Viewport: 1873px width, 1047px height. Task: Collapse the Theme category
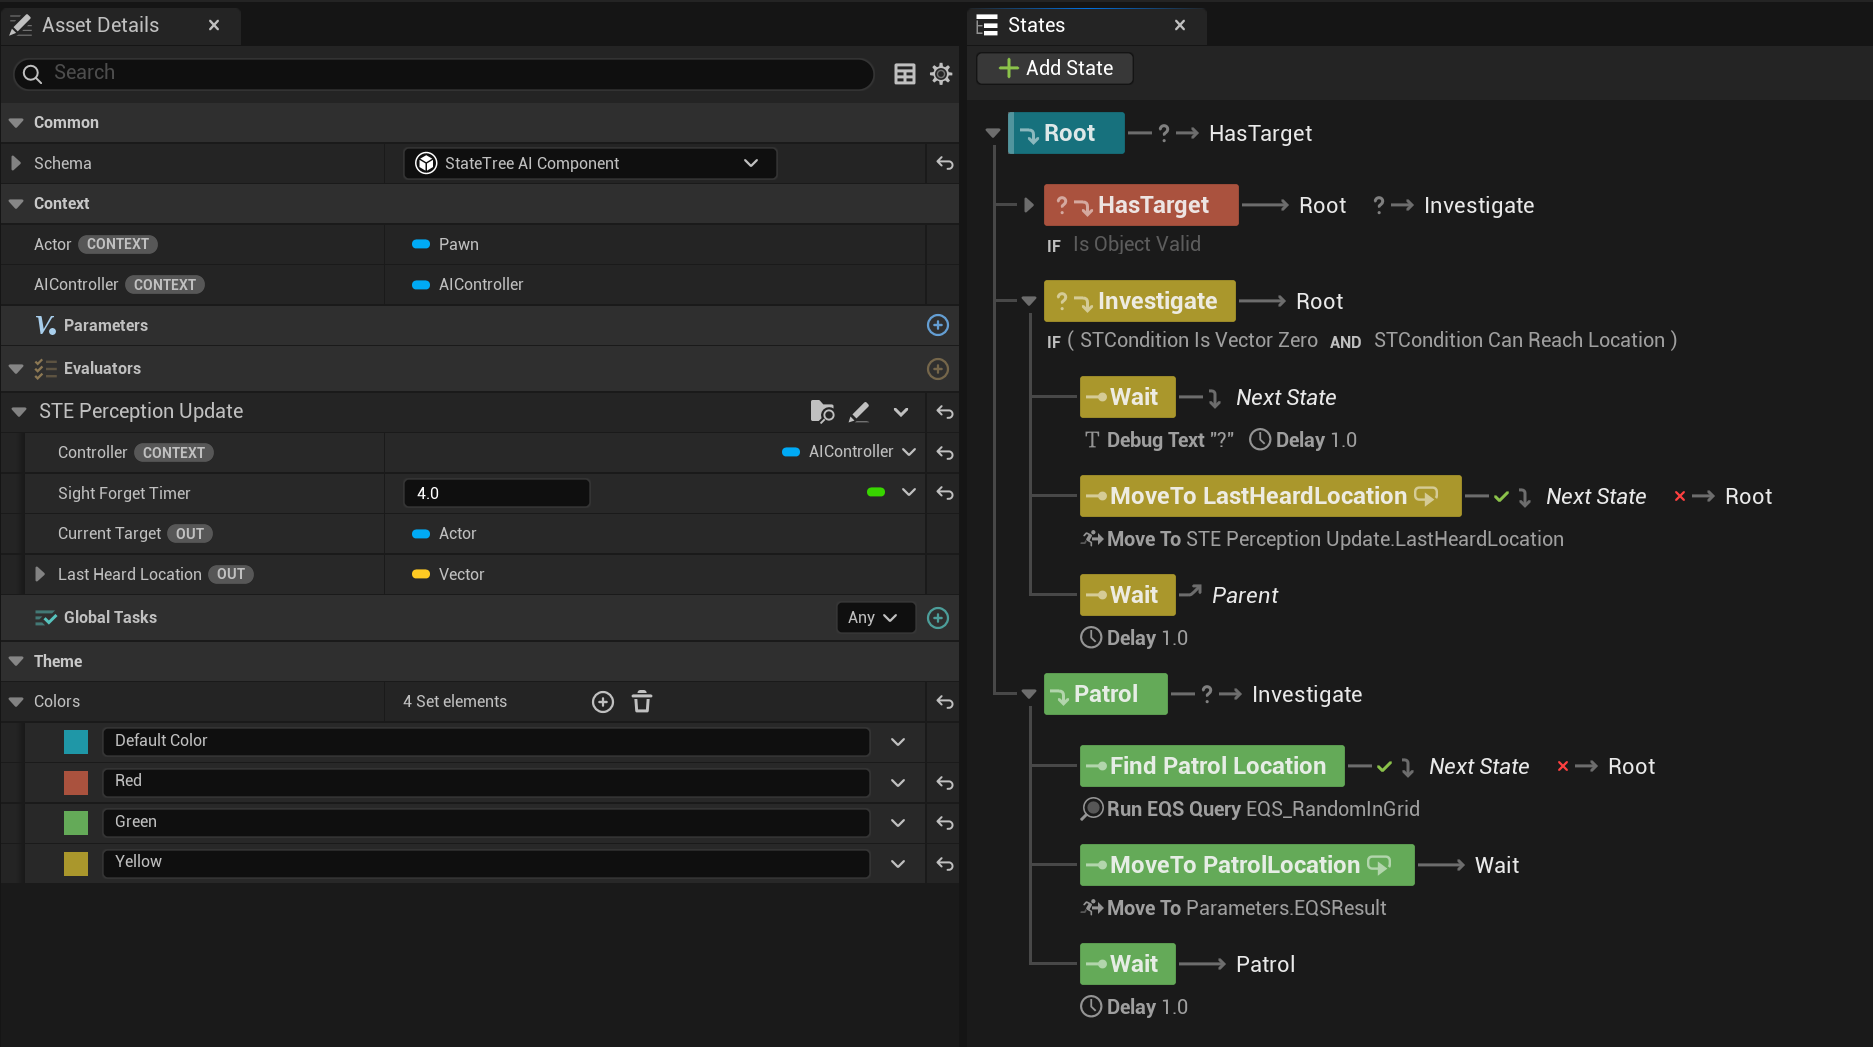[16, 661]
